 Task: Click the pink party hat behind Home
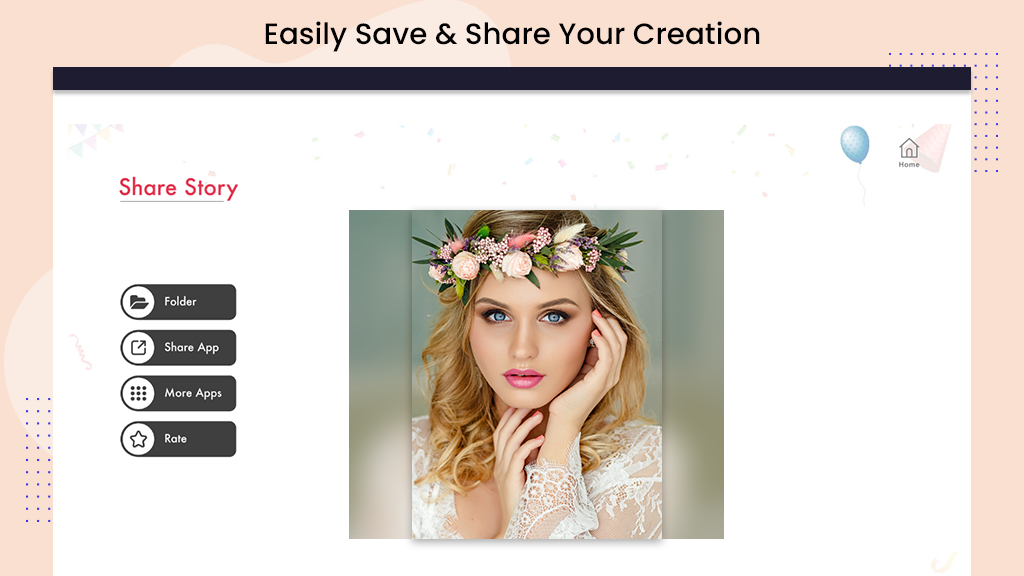[935, 148]
